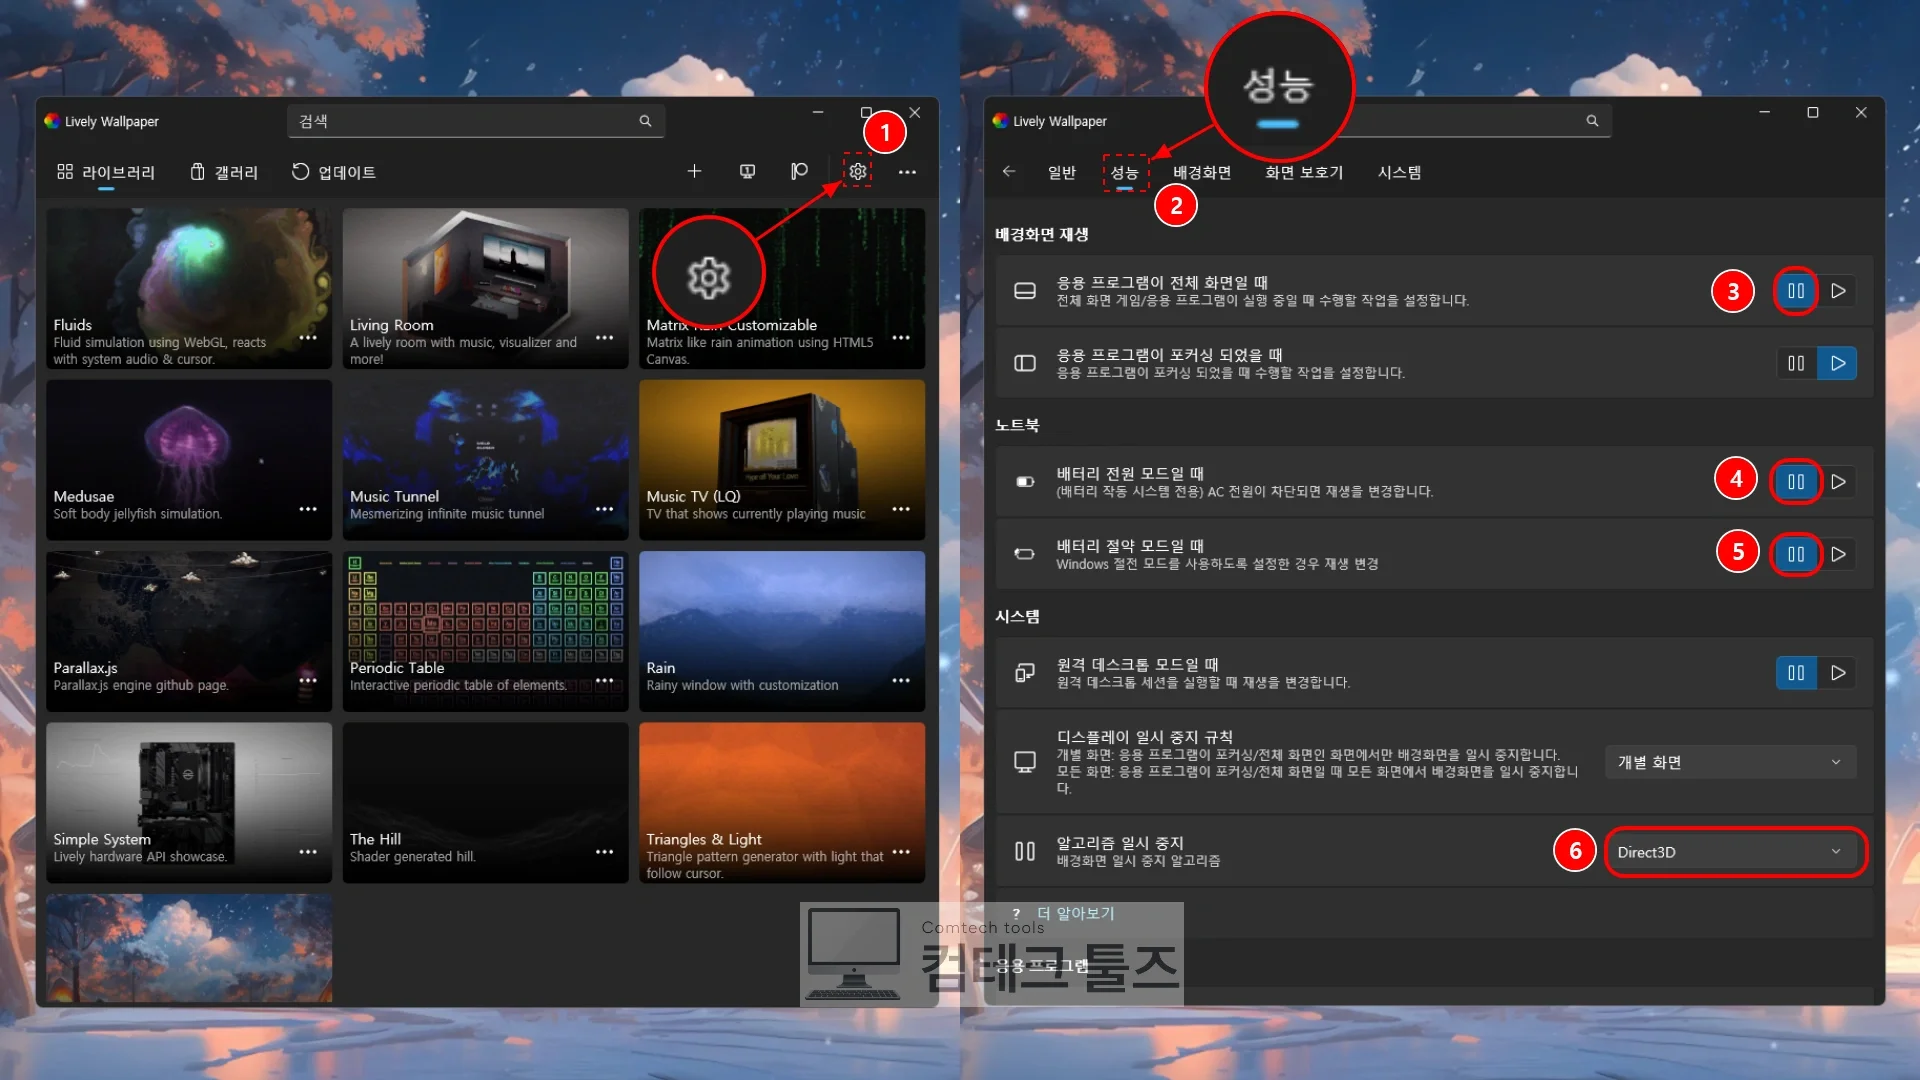Select pause for battery power mode
The image size is (1920, 1080).
(x=1796, y=482)
